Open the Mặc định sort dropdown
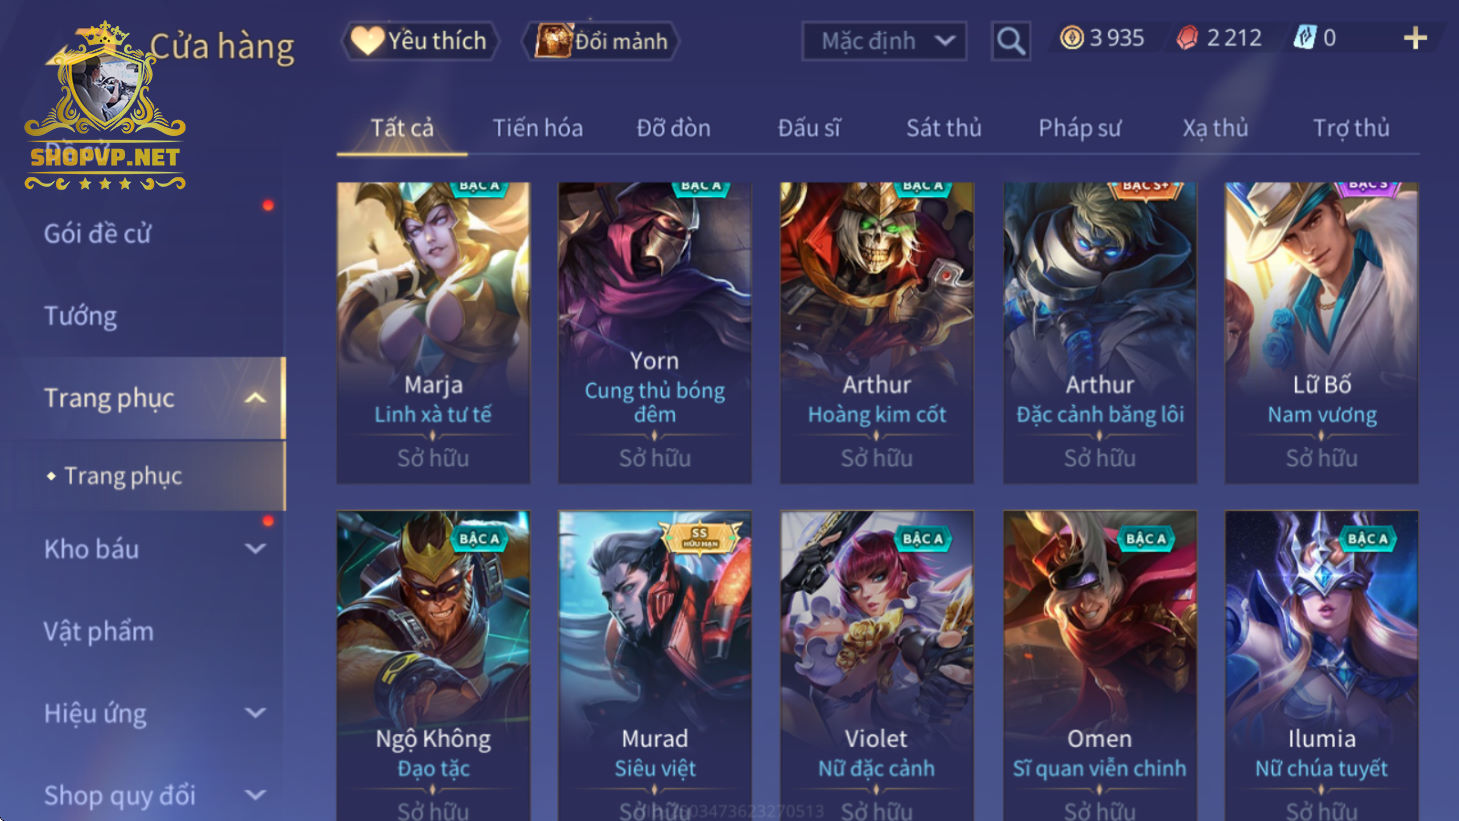The image size is (1459, 821). click(x=884, y=41)
